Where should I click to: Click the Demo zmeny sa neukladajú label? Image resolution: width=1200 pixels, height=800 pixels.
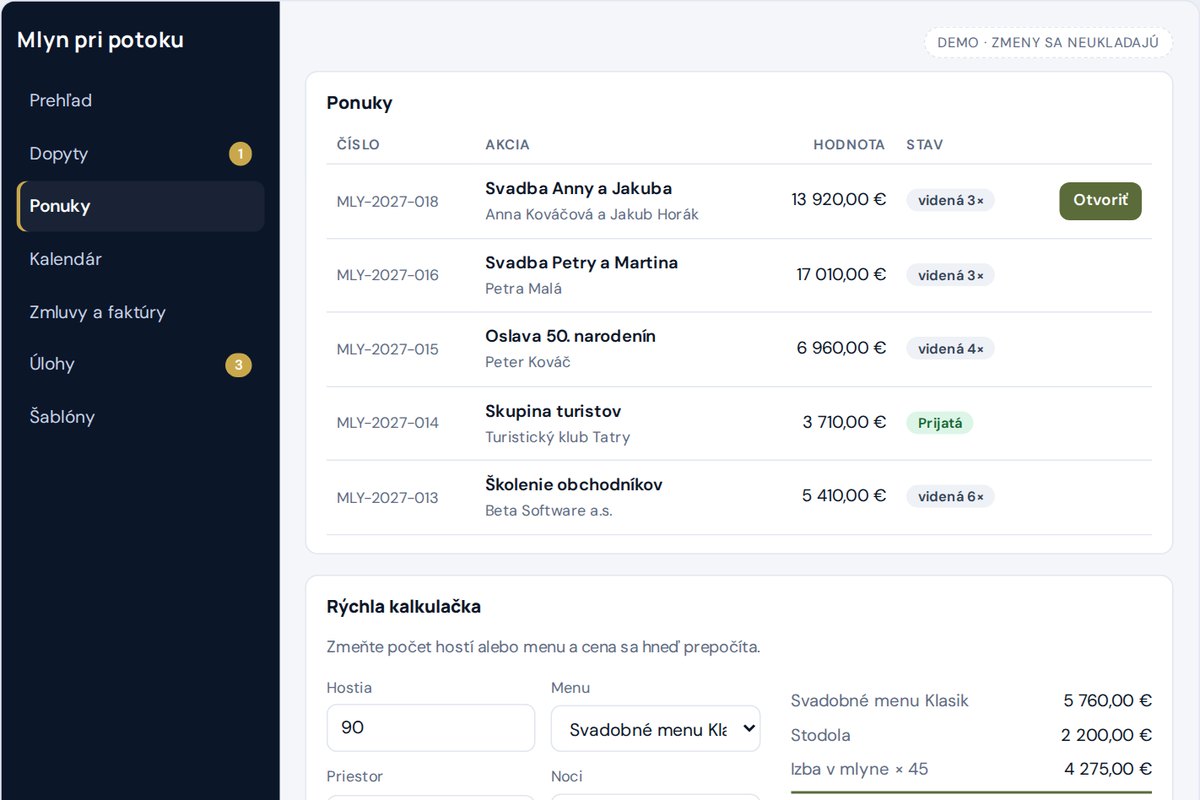(x=1048, y=43)
